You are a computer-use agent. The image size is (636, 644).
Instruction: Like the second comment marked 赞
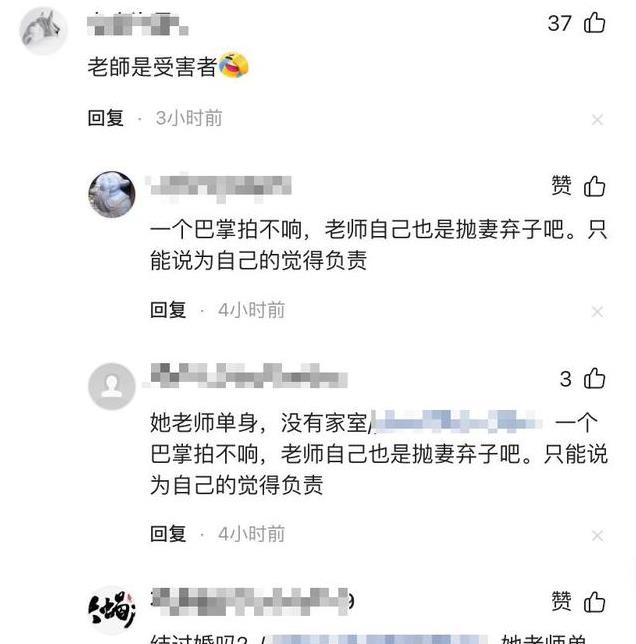click(x=594, y=186)
